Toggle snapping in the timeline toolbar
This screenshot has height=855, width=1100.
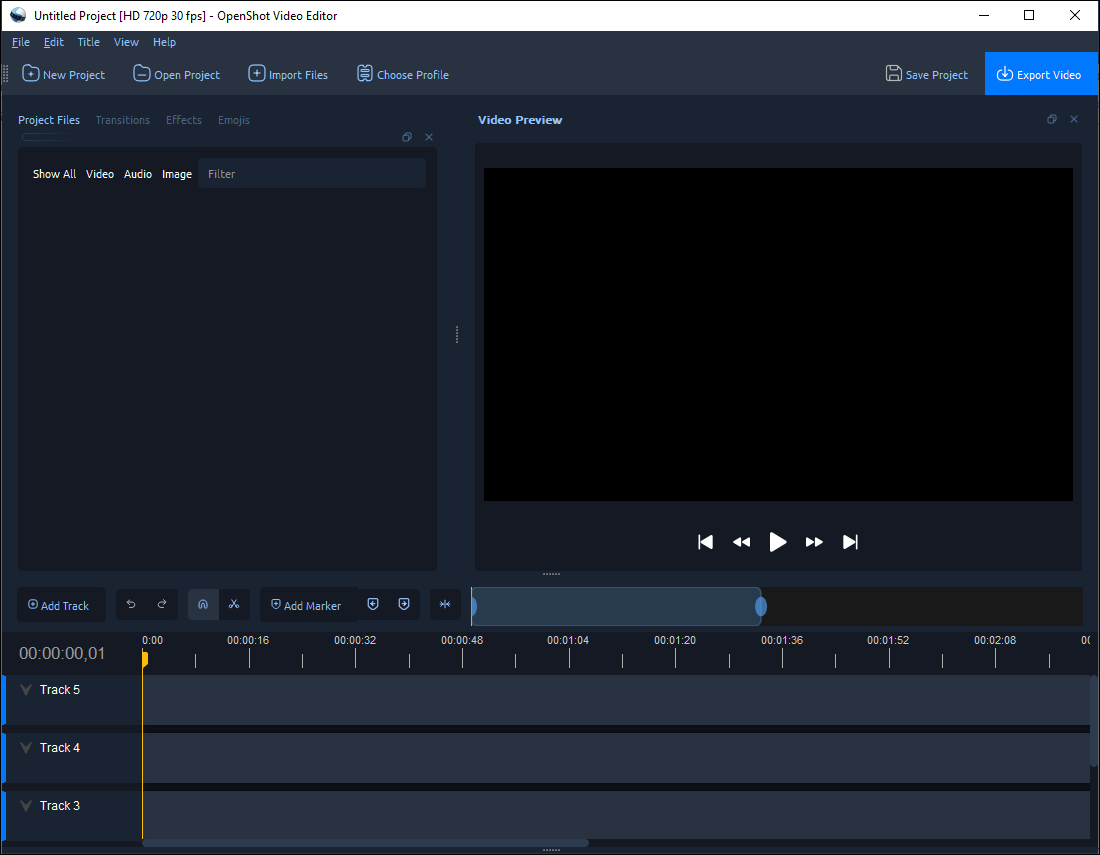pyautogui.click(x=203, y=604)
